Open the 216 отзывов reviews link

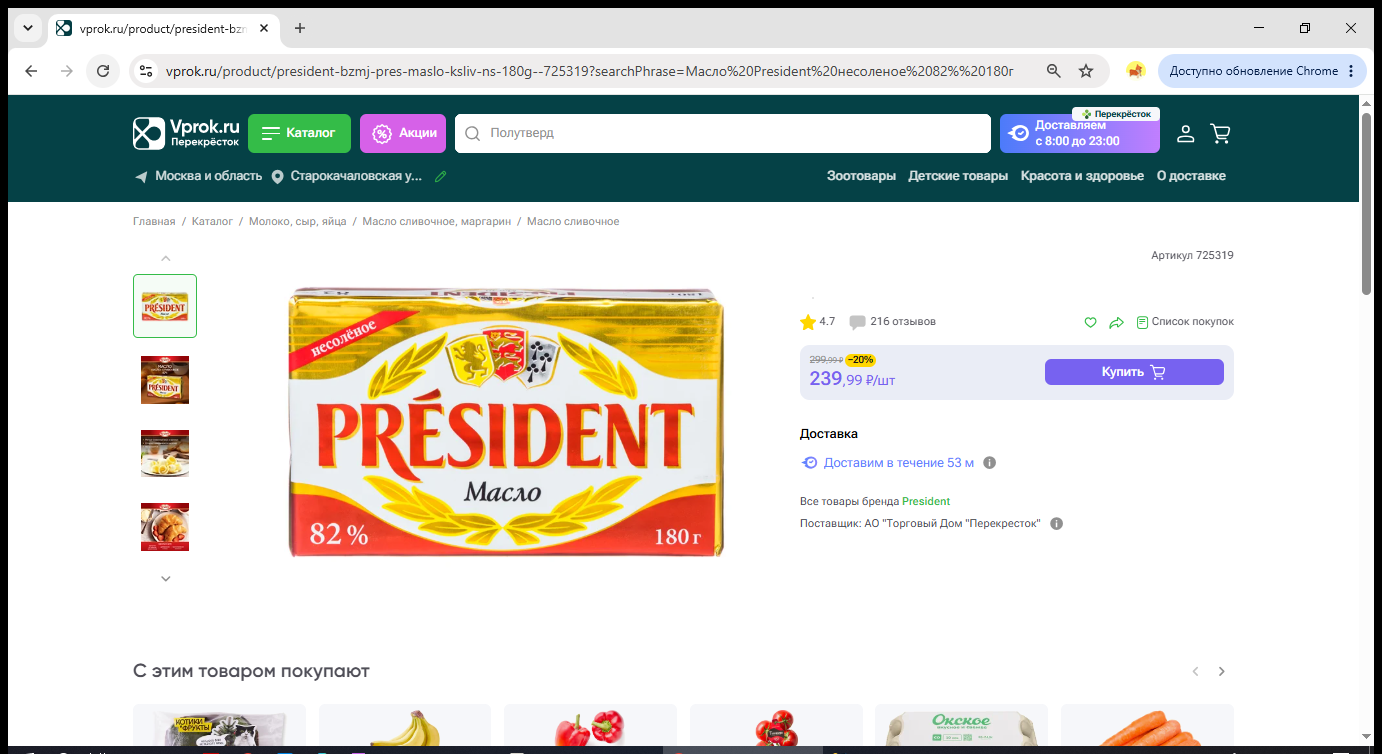pos(903,322)
